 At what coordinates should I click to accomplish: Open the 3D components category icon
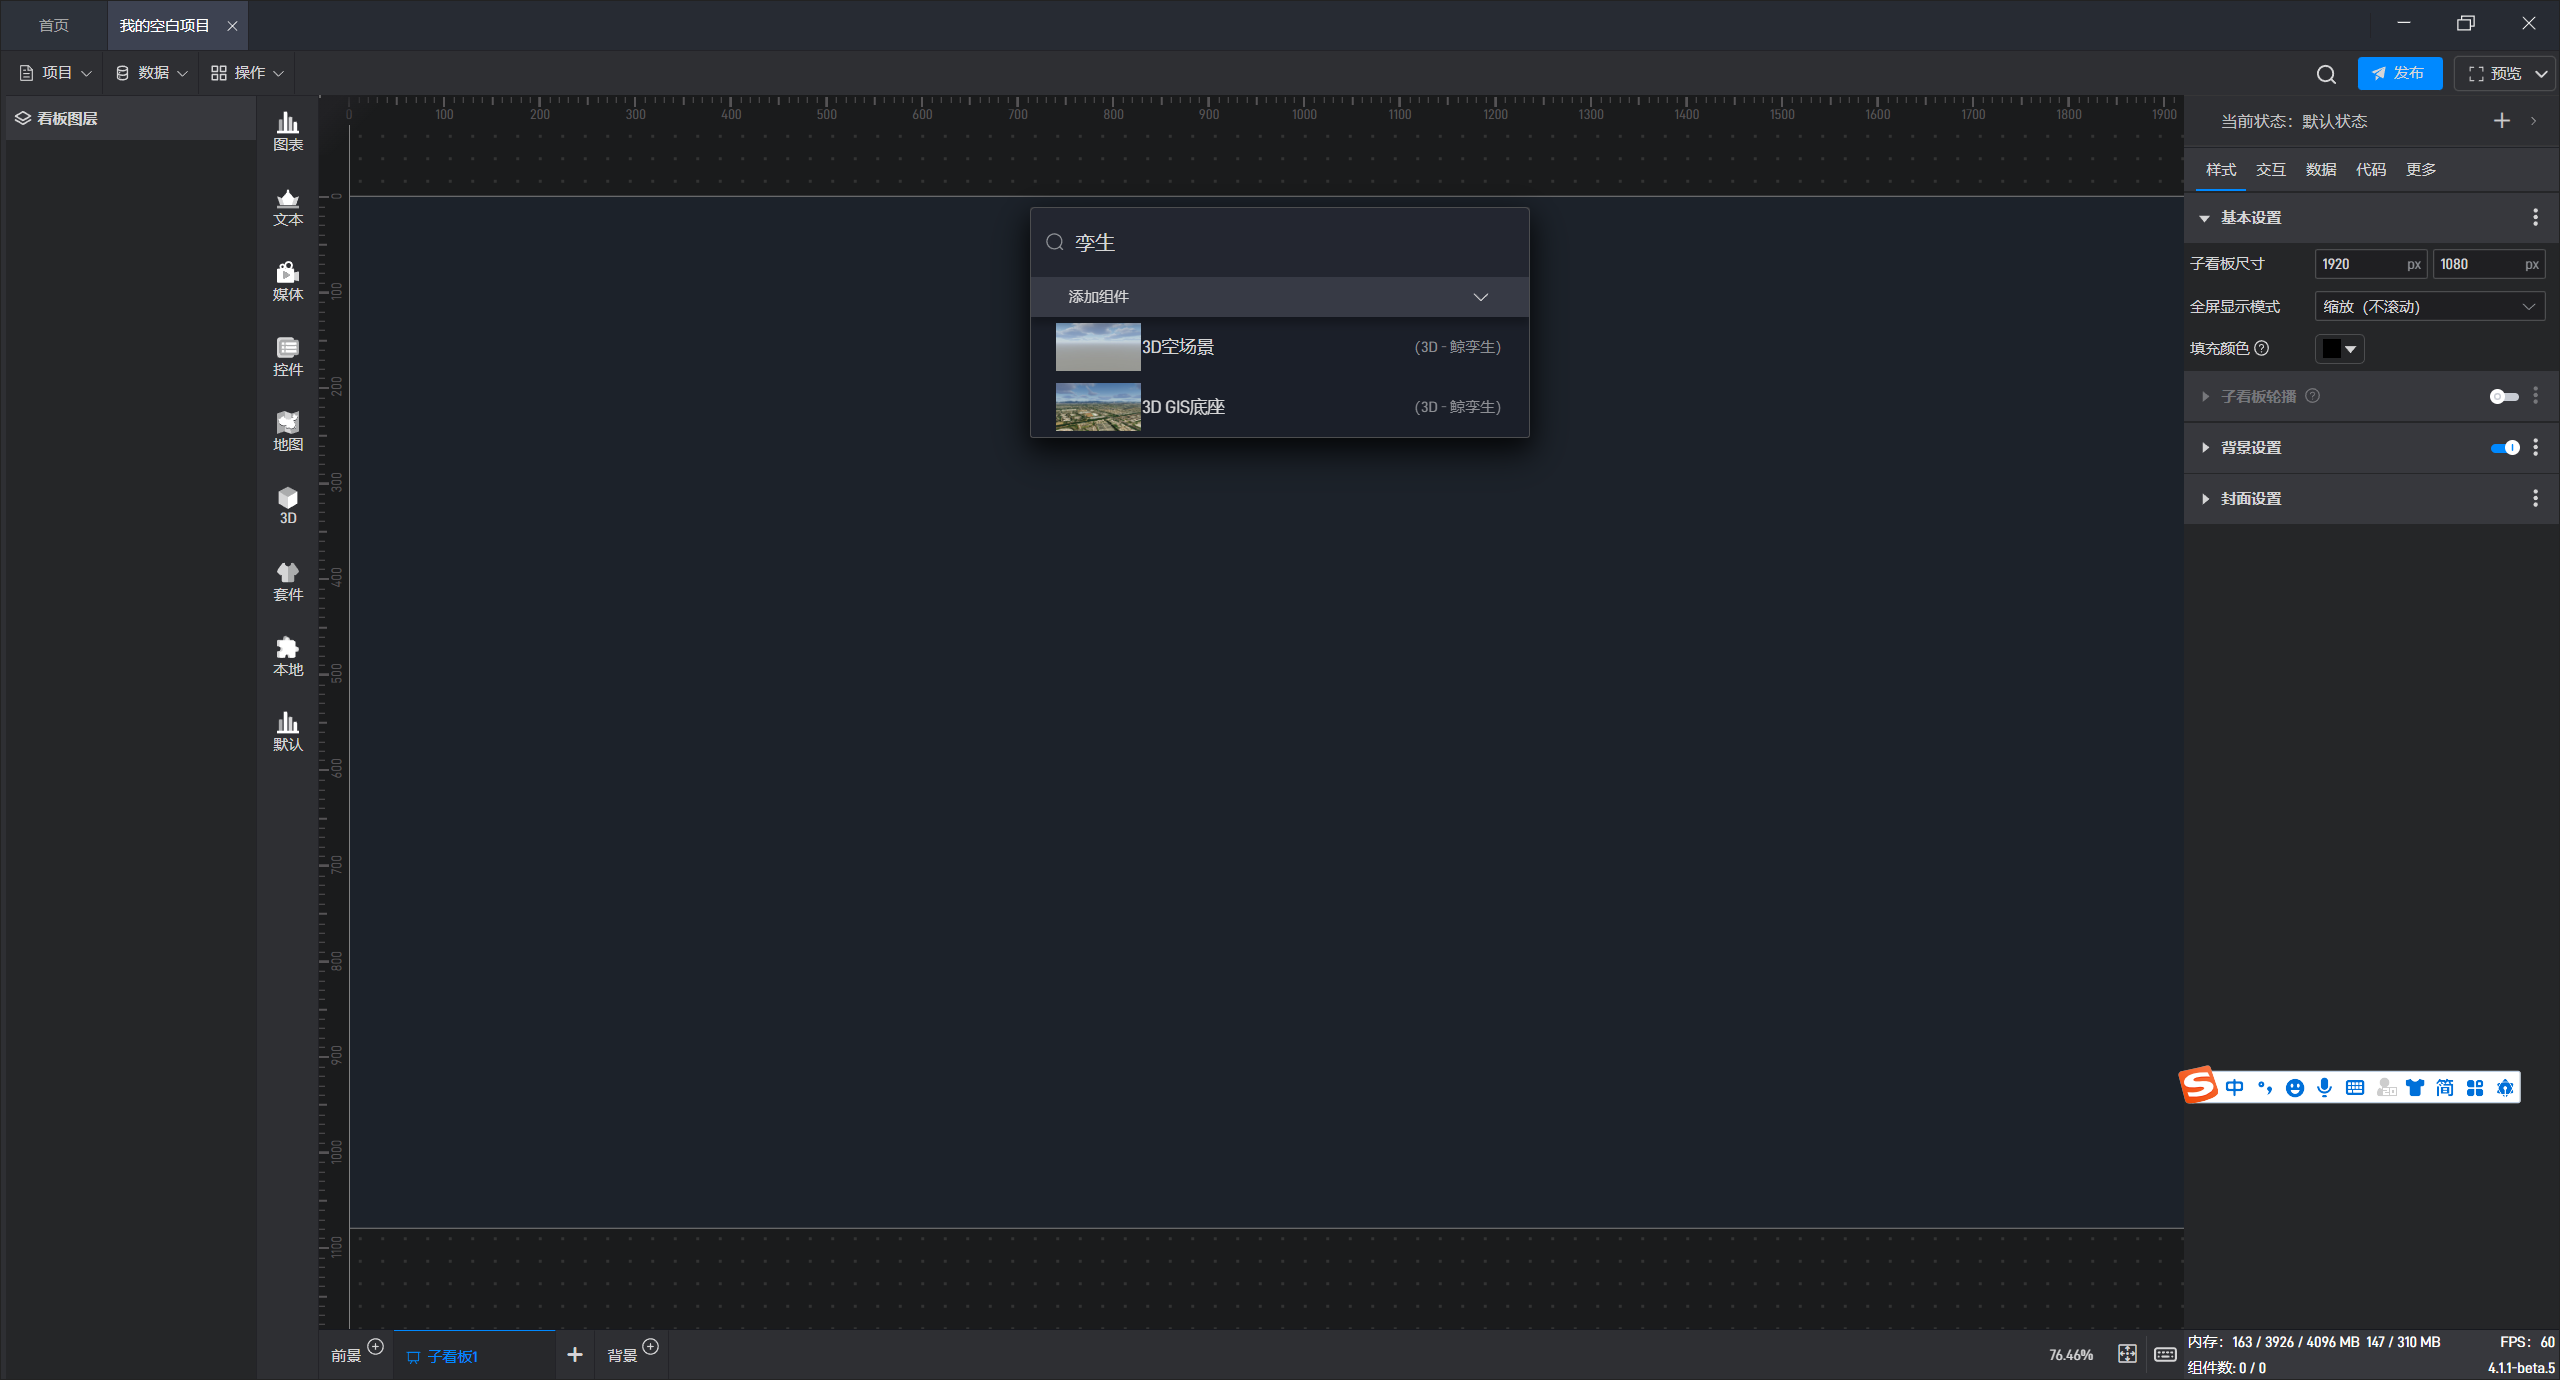click(x=288, y=505)
